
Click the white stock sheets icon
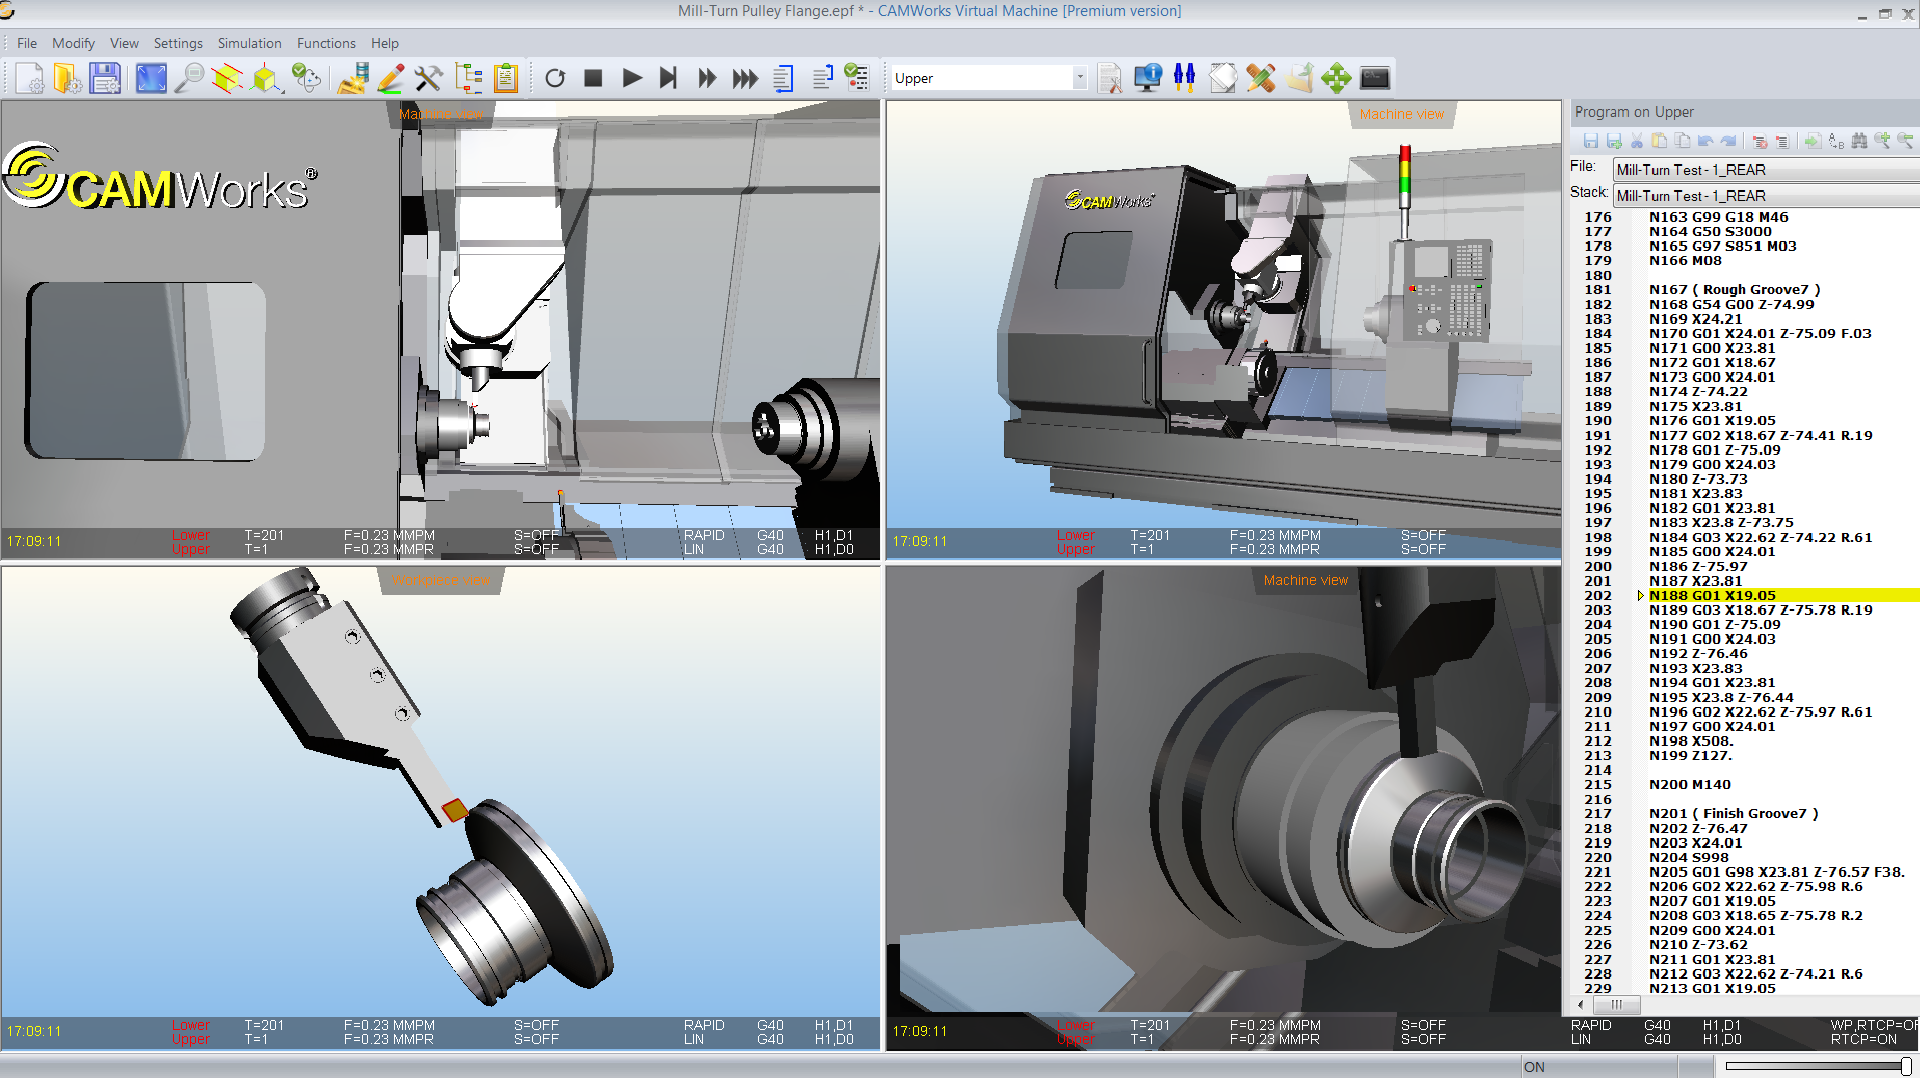coord(1223,78)
